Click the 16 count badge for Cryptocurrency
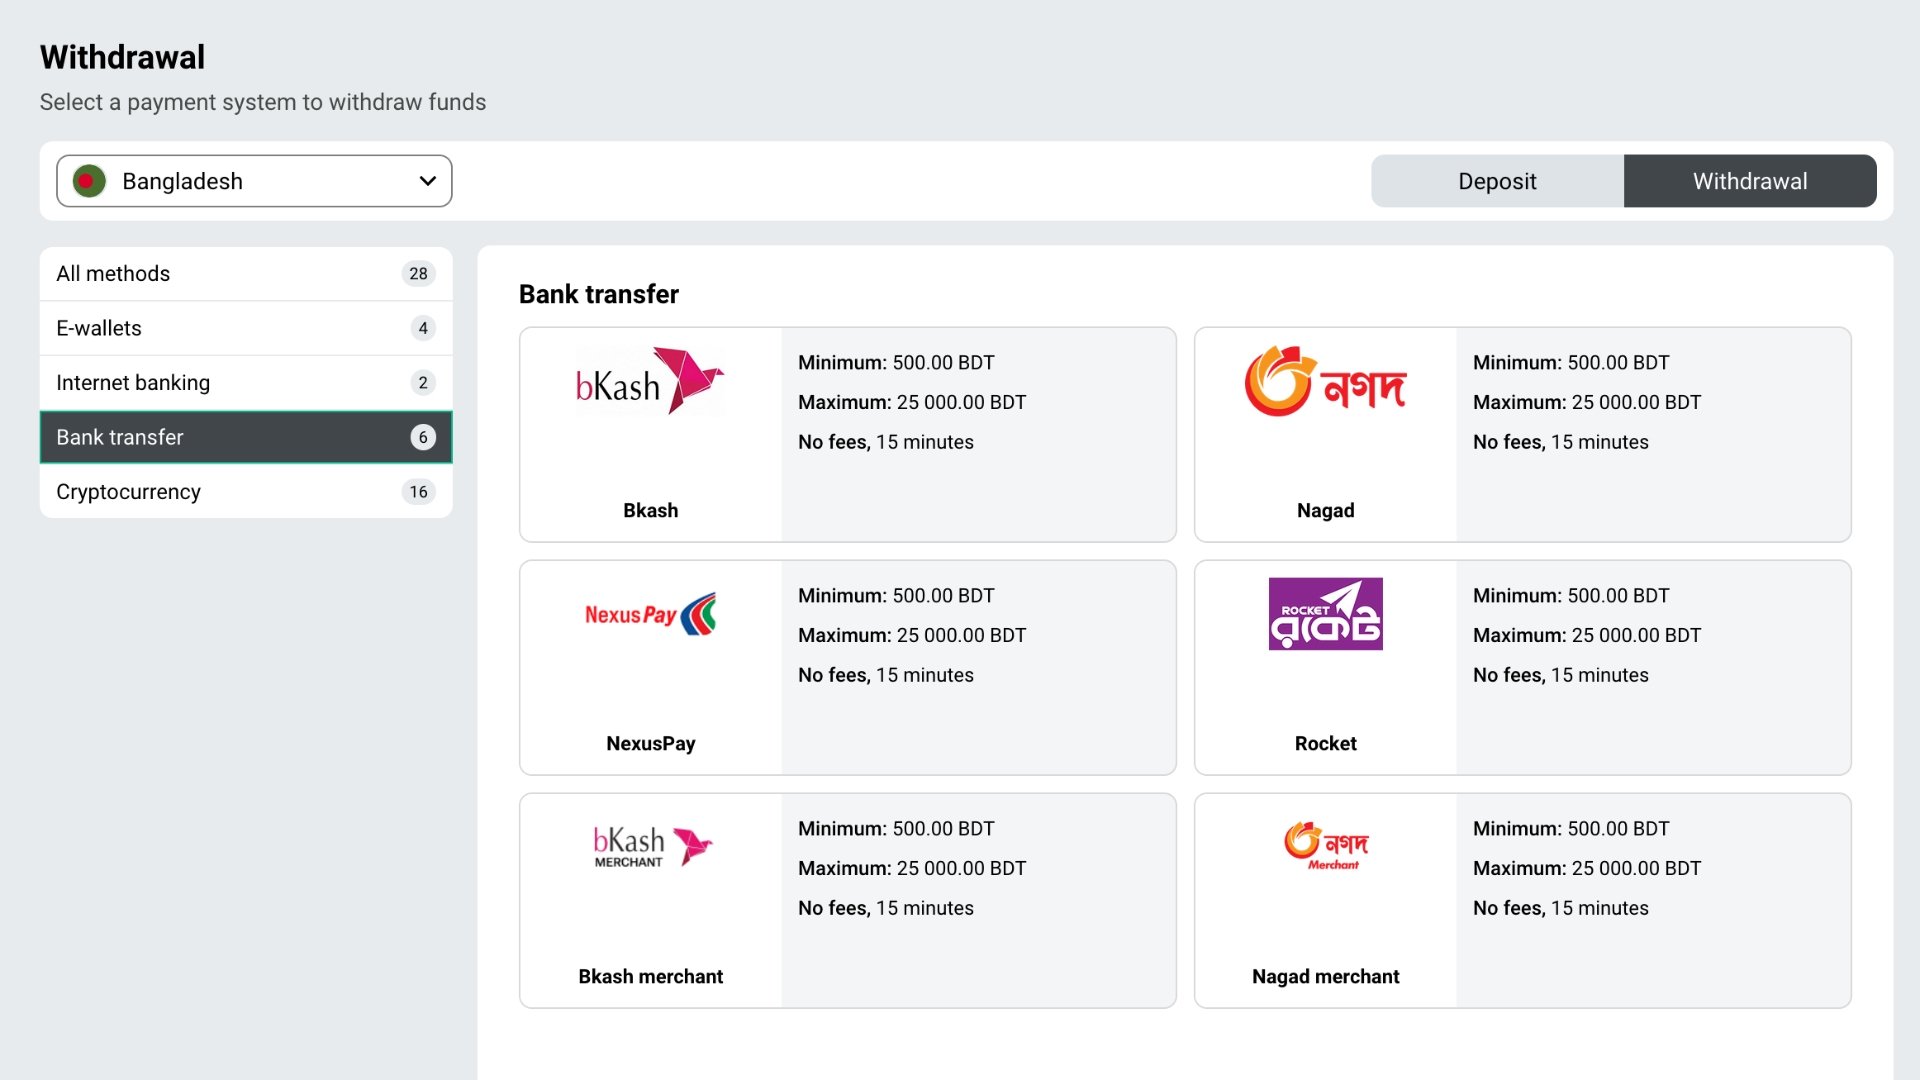This screenshot has height=1080, width=1920. [418, 492]
